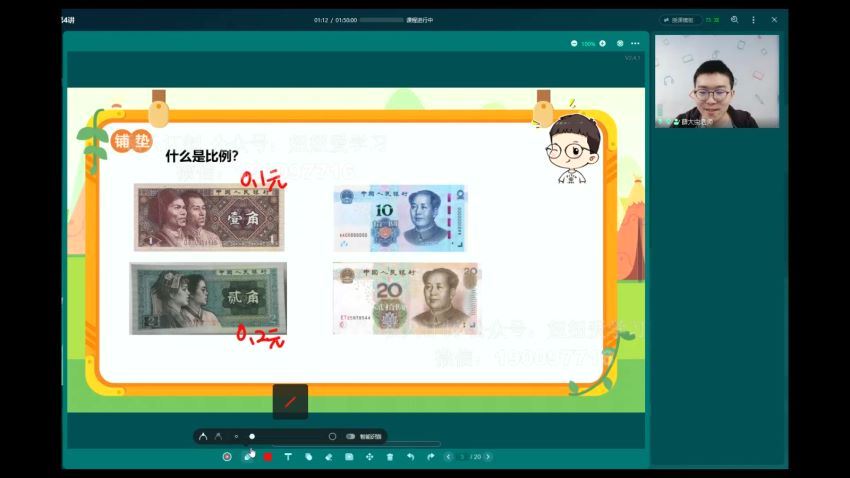Select the shapes tool in the toolbar
850x478 pixels.
(308, 457)
